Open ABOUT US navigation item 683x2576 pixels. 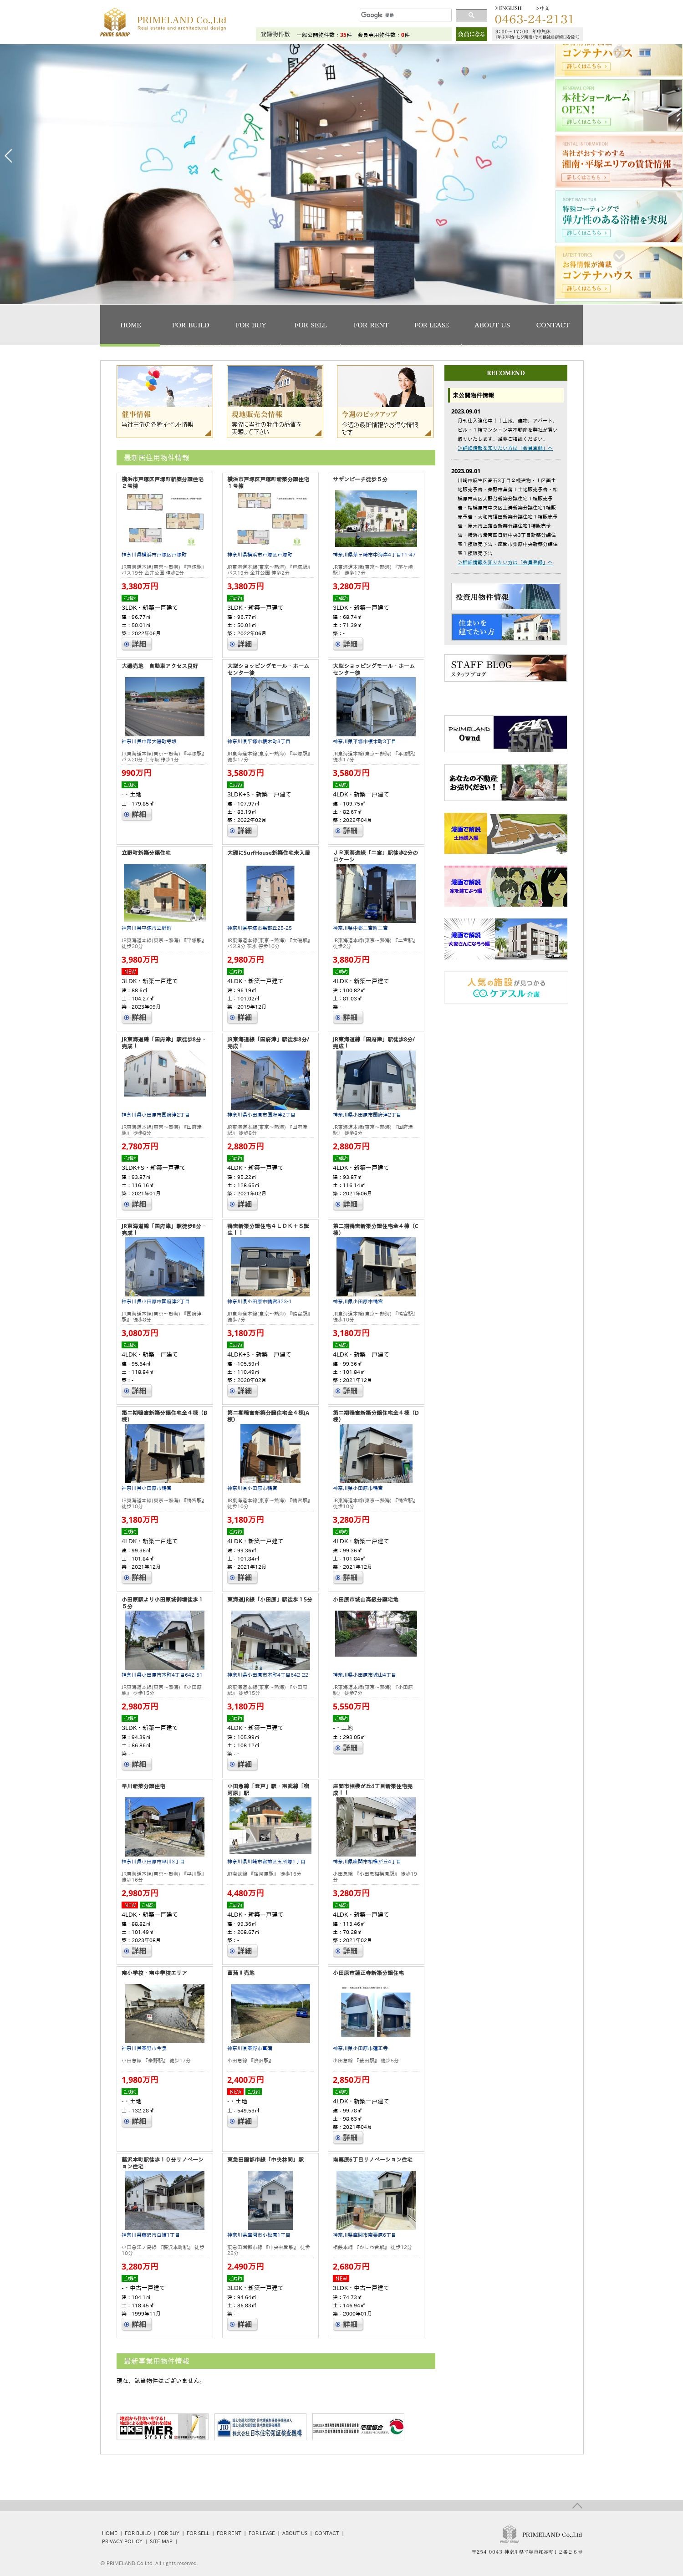492,325
